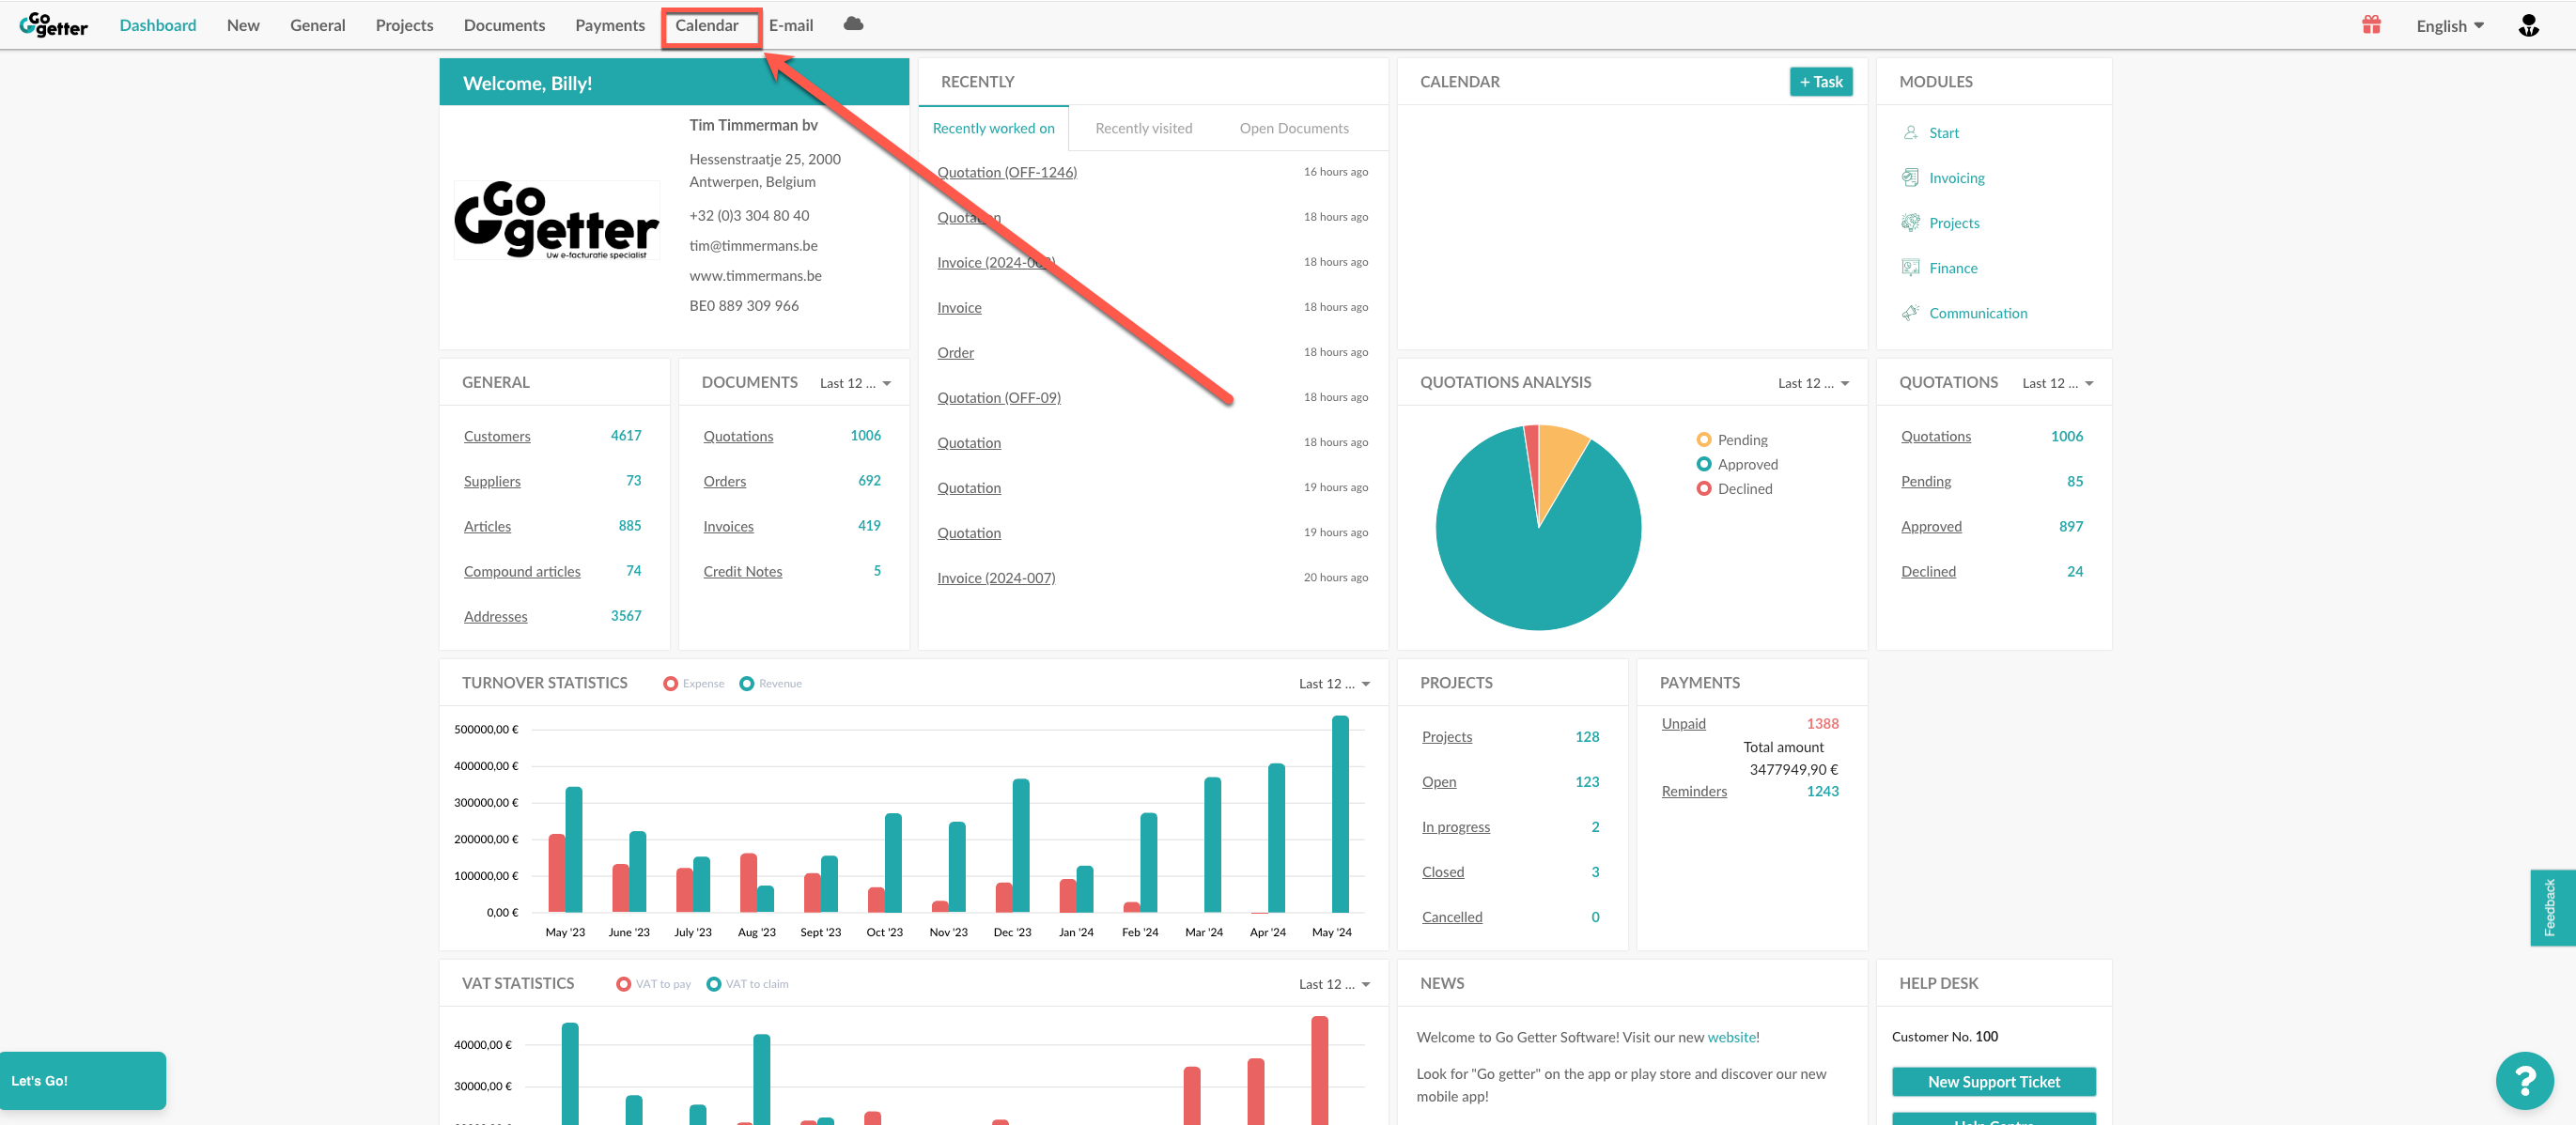
Task: Open the website link in News
Action: 1731,1037
